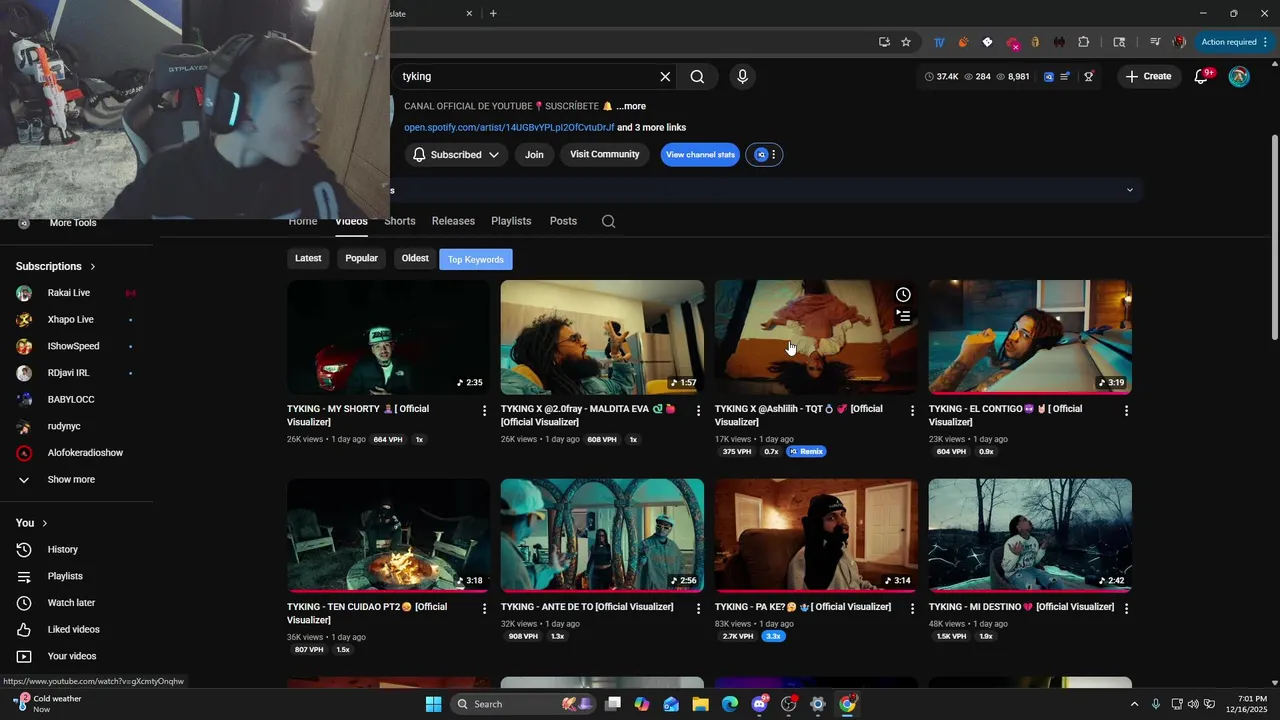Open the vidIQ list icon in header

1065,76
